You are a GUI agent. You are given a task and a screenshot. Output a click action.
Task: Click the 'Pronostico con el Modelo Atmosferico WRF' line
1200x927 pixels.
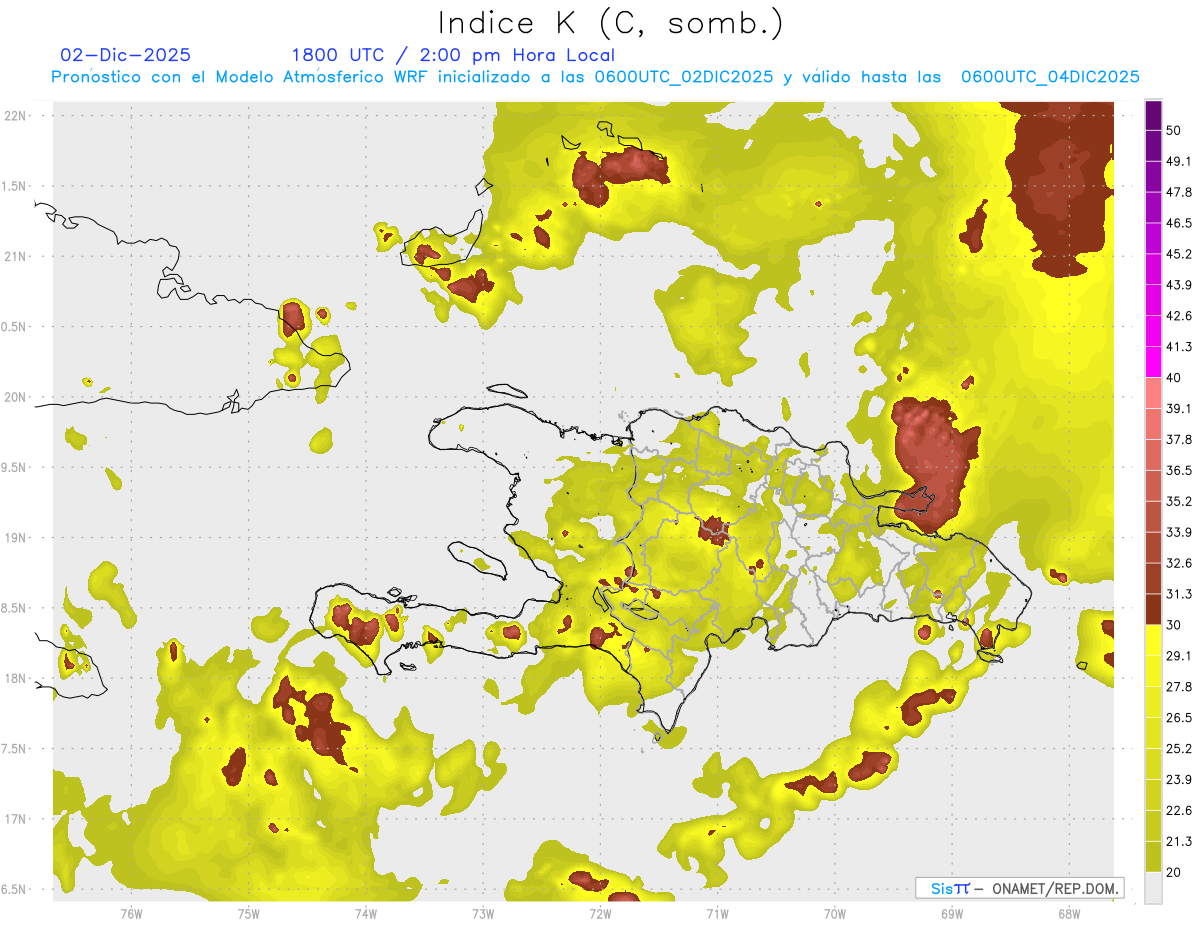[x=595, y=77]
